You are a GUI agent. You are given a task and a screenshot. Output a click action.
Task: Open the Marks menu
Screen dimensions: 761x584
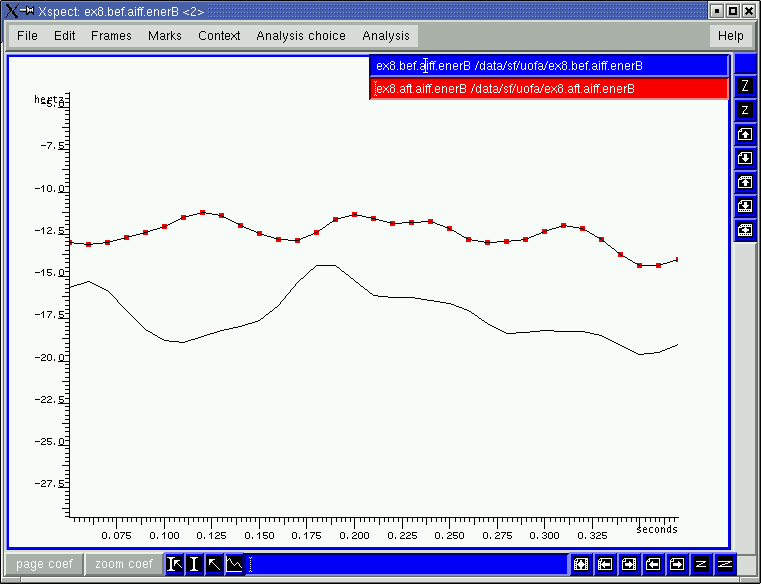(x=165, y=36)
